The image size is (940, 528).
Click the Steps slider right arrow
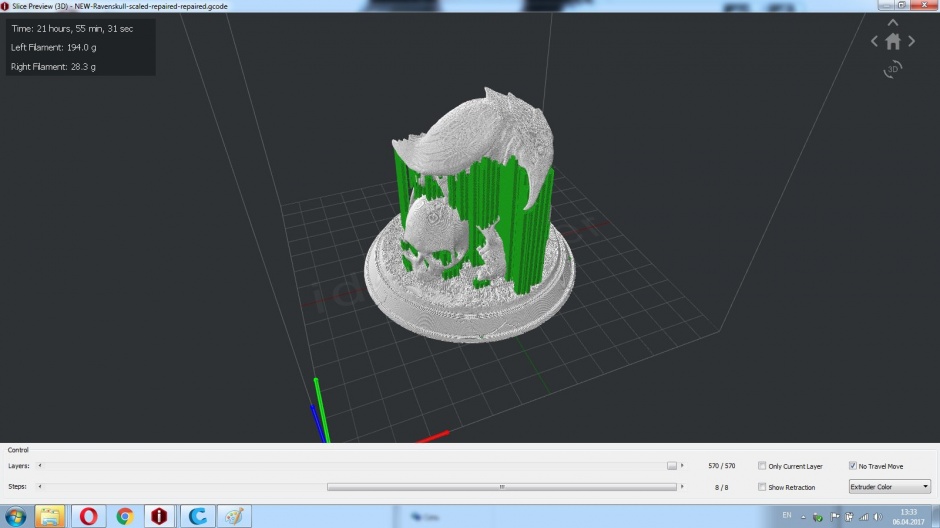(x=682, y=487)
